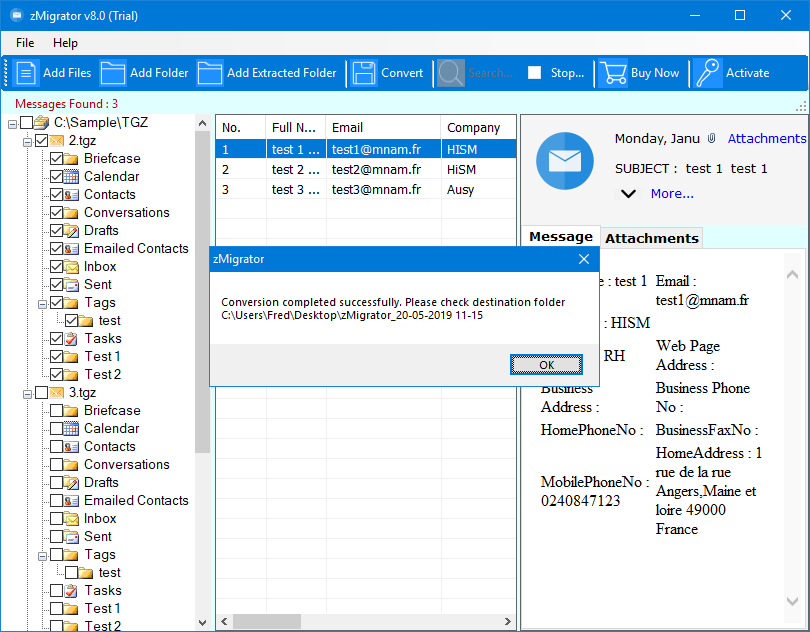Image resolution: width=810 pixels, height=632 pixels.
Task: Click the Calendar icon under 3.tgz
Action: click(71, 428)
